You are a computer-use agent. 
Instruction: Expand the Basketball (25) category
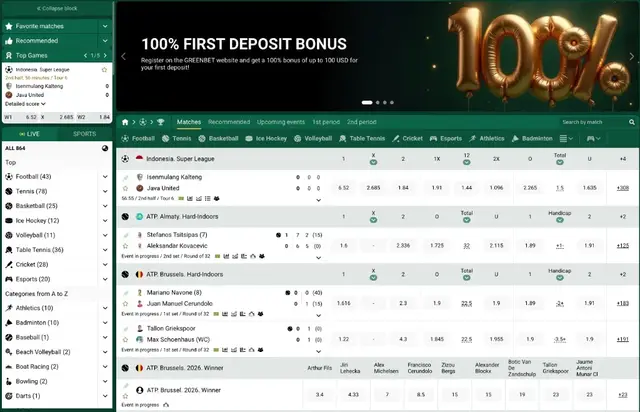tap(105, 206)
